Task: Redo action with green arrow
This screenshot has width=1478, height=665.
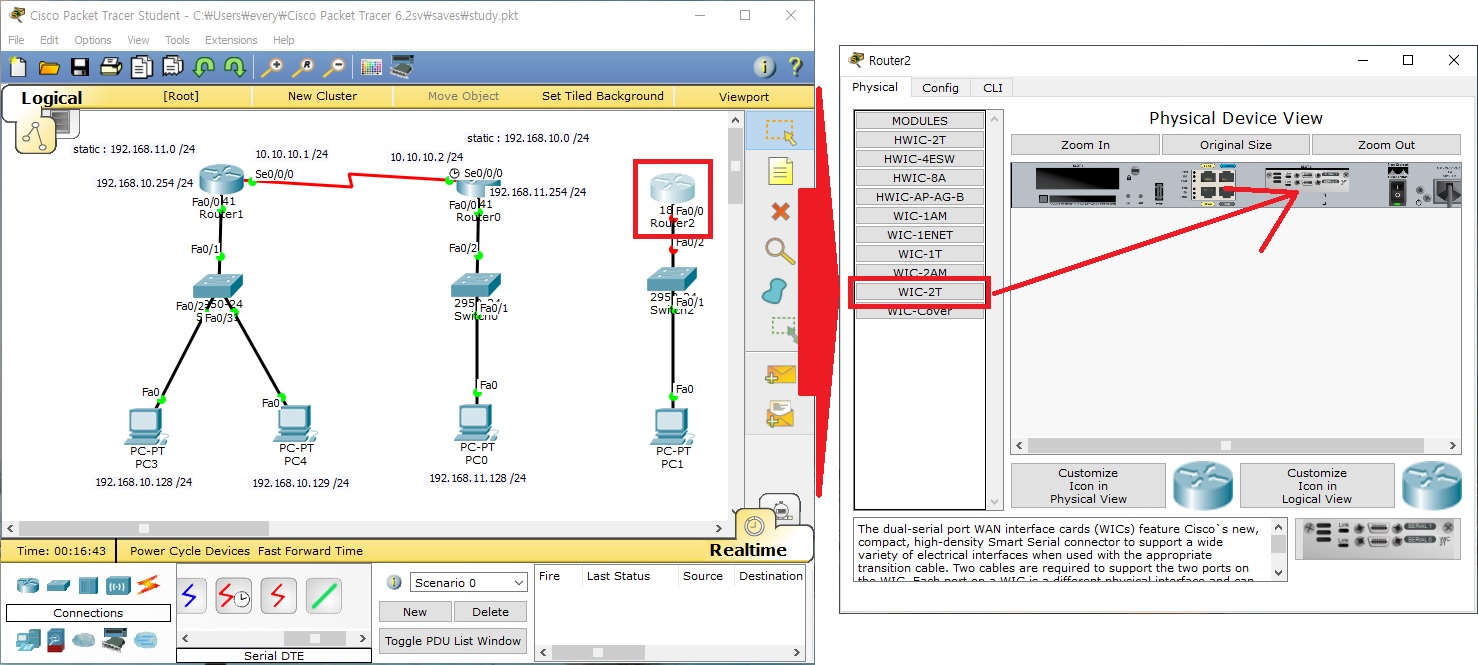Action: (235, 68)
